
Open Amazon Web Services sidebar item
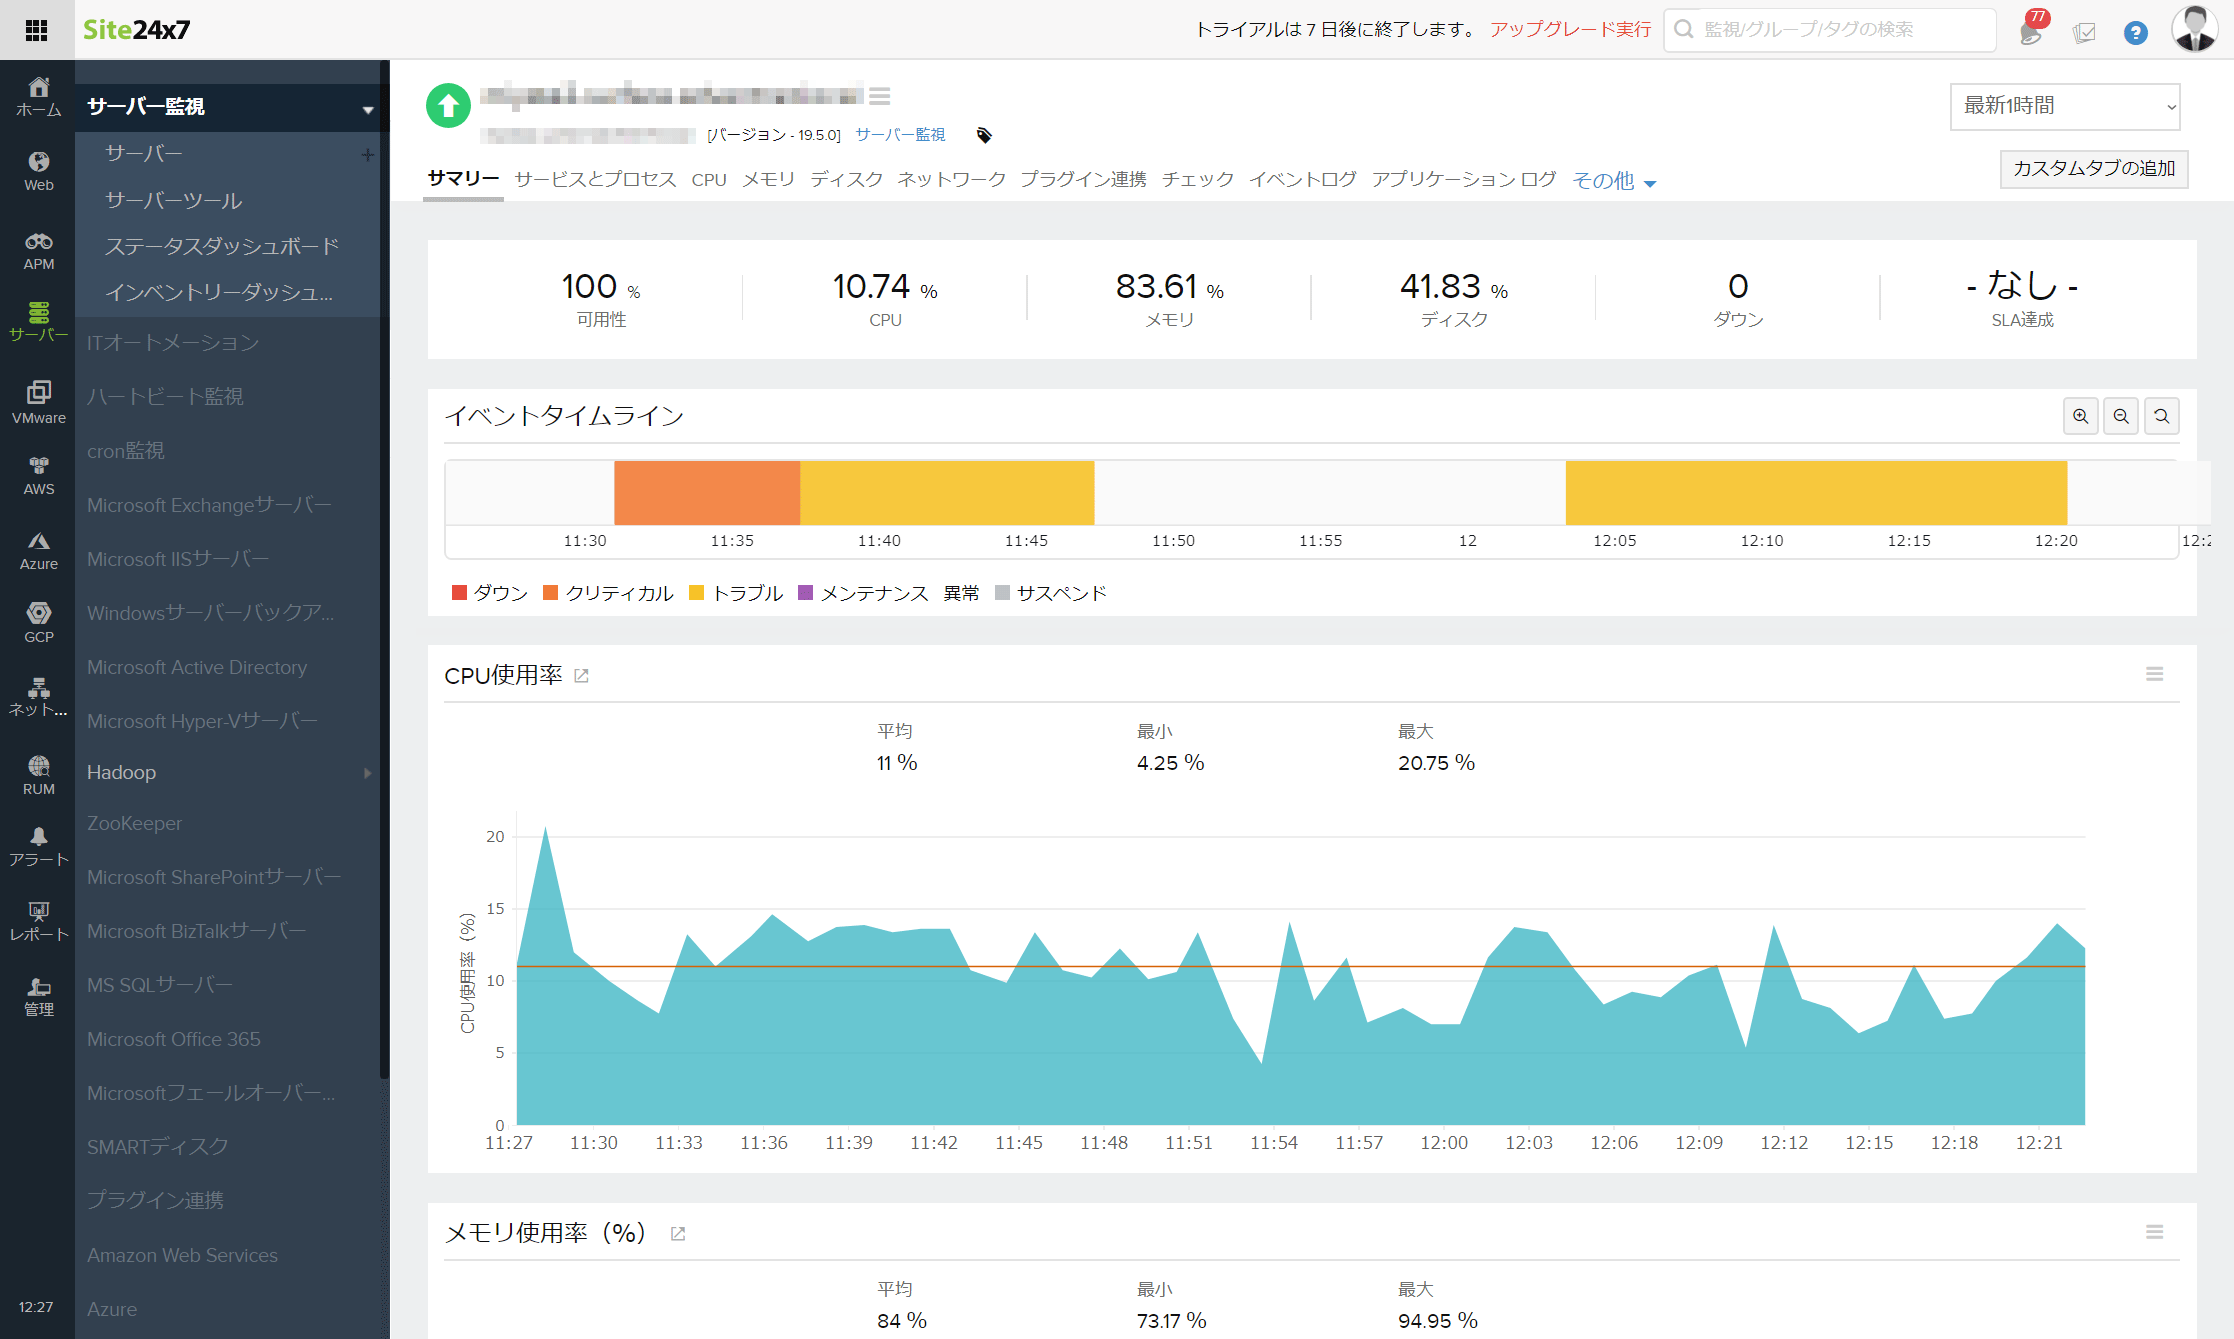click(x=182, y=1255)
